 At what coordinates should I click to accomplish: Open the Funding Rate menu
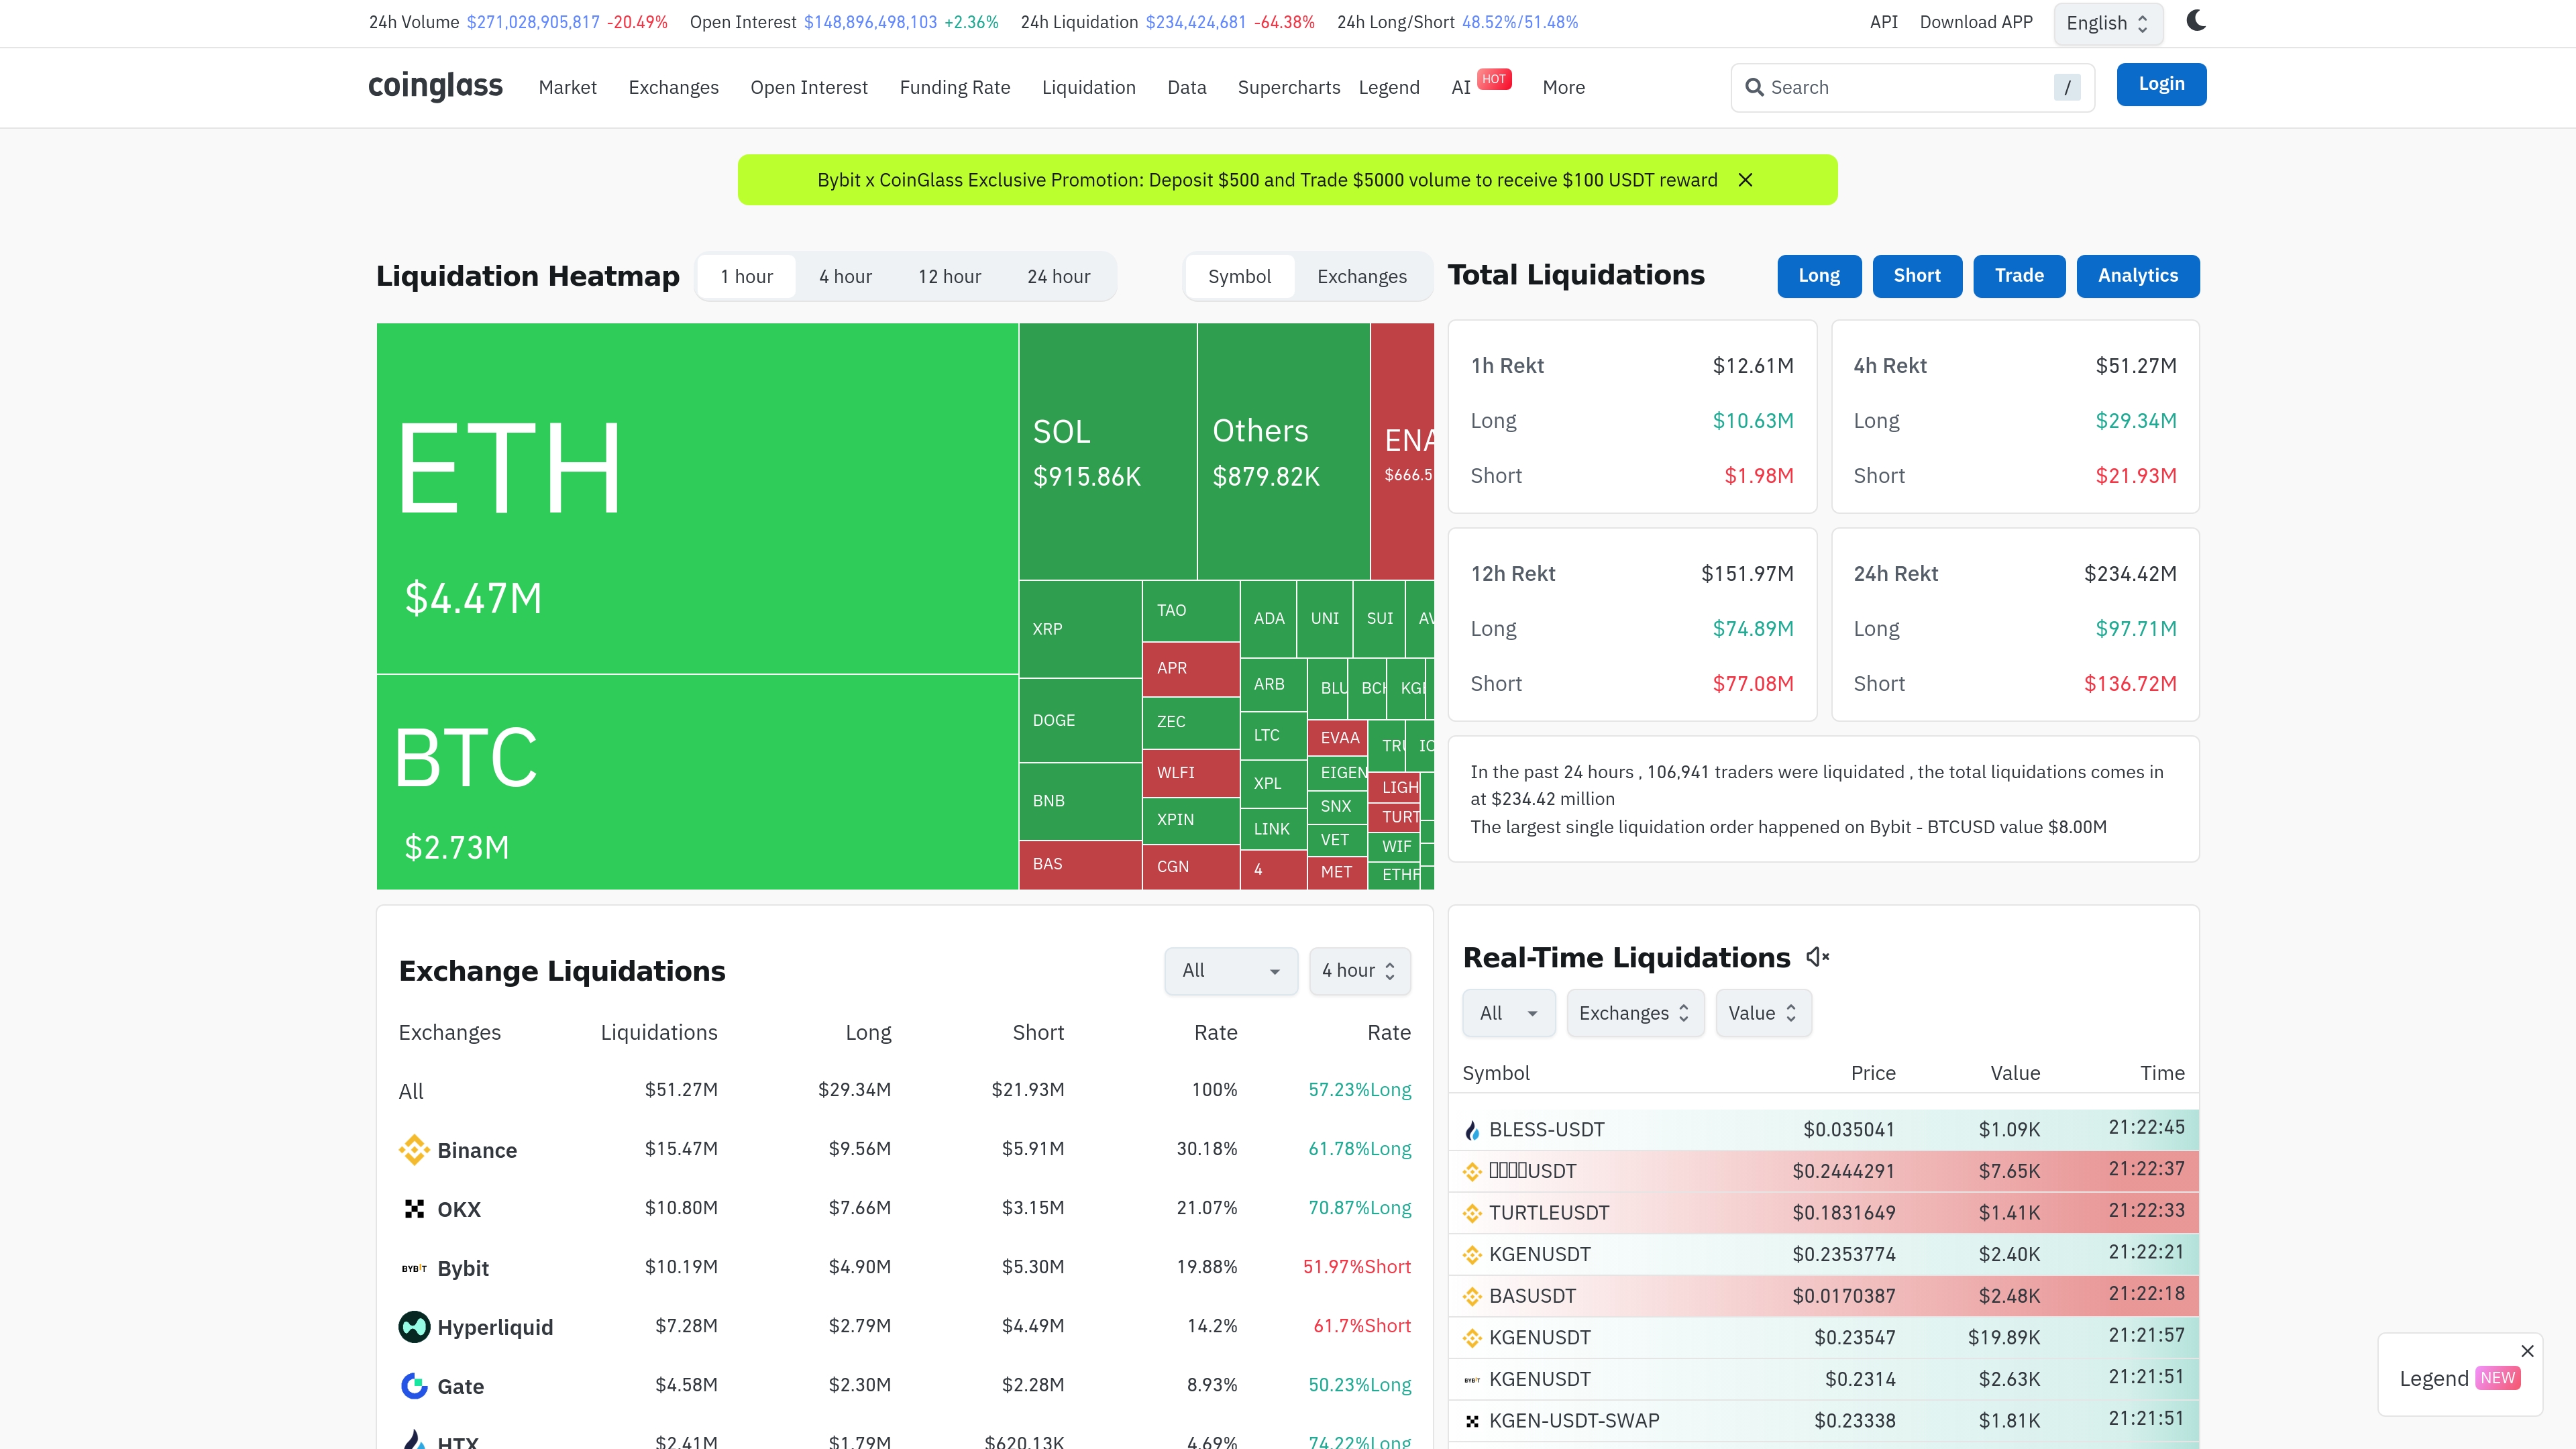[954, 87]
